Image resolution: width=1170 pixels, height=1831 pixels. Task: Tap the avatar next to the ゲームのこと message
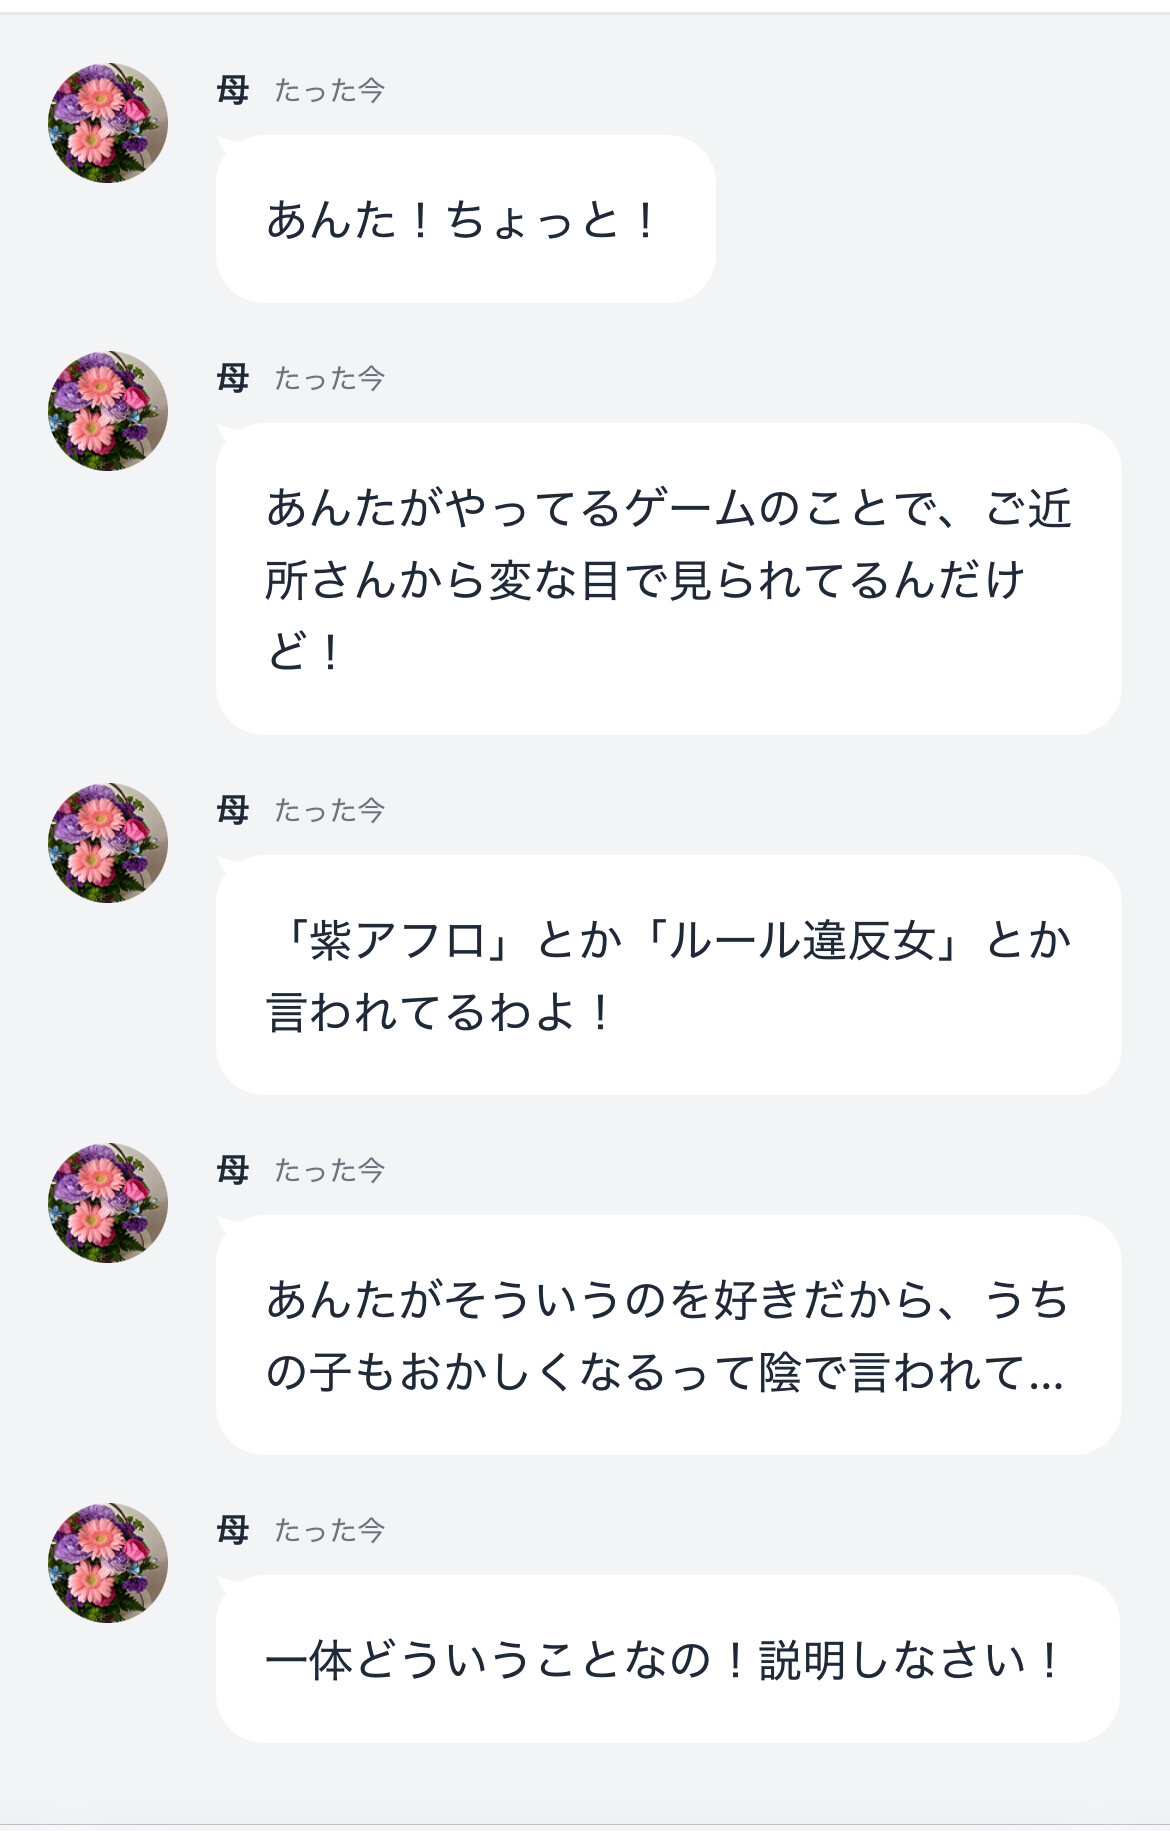[108, 411]
